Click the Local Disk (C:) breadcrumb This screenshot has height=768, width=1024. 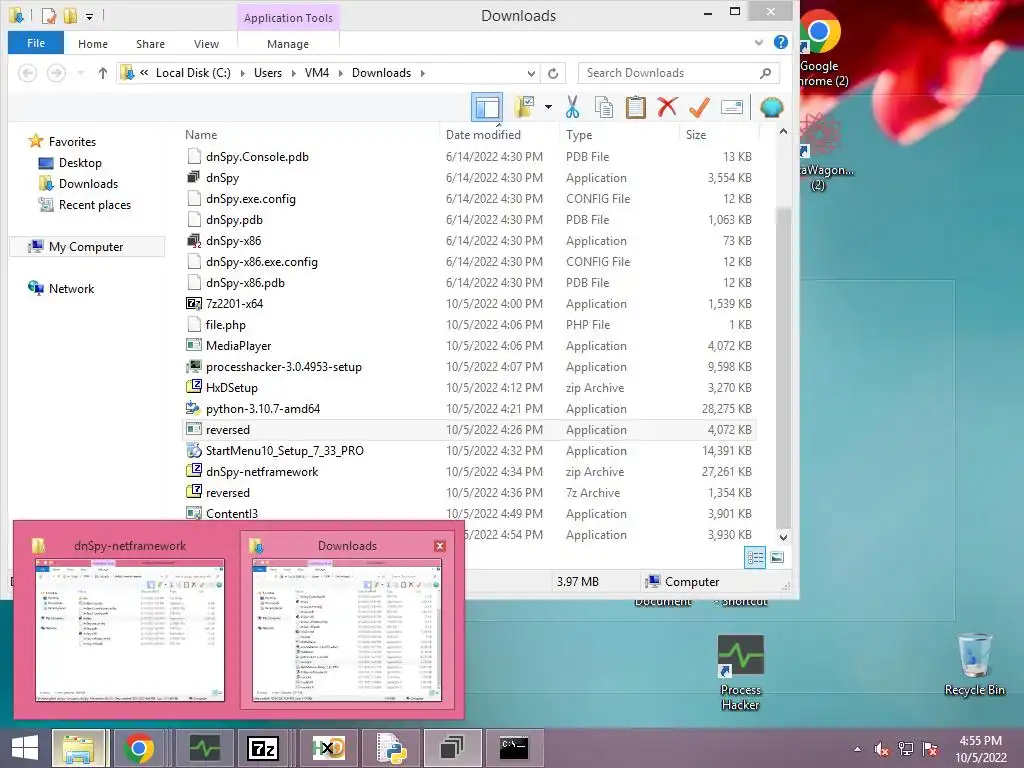click(x=193, y=73)
